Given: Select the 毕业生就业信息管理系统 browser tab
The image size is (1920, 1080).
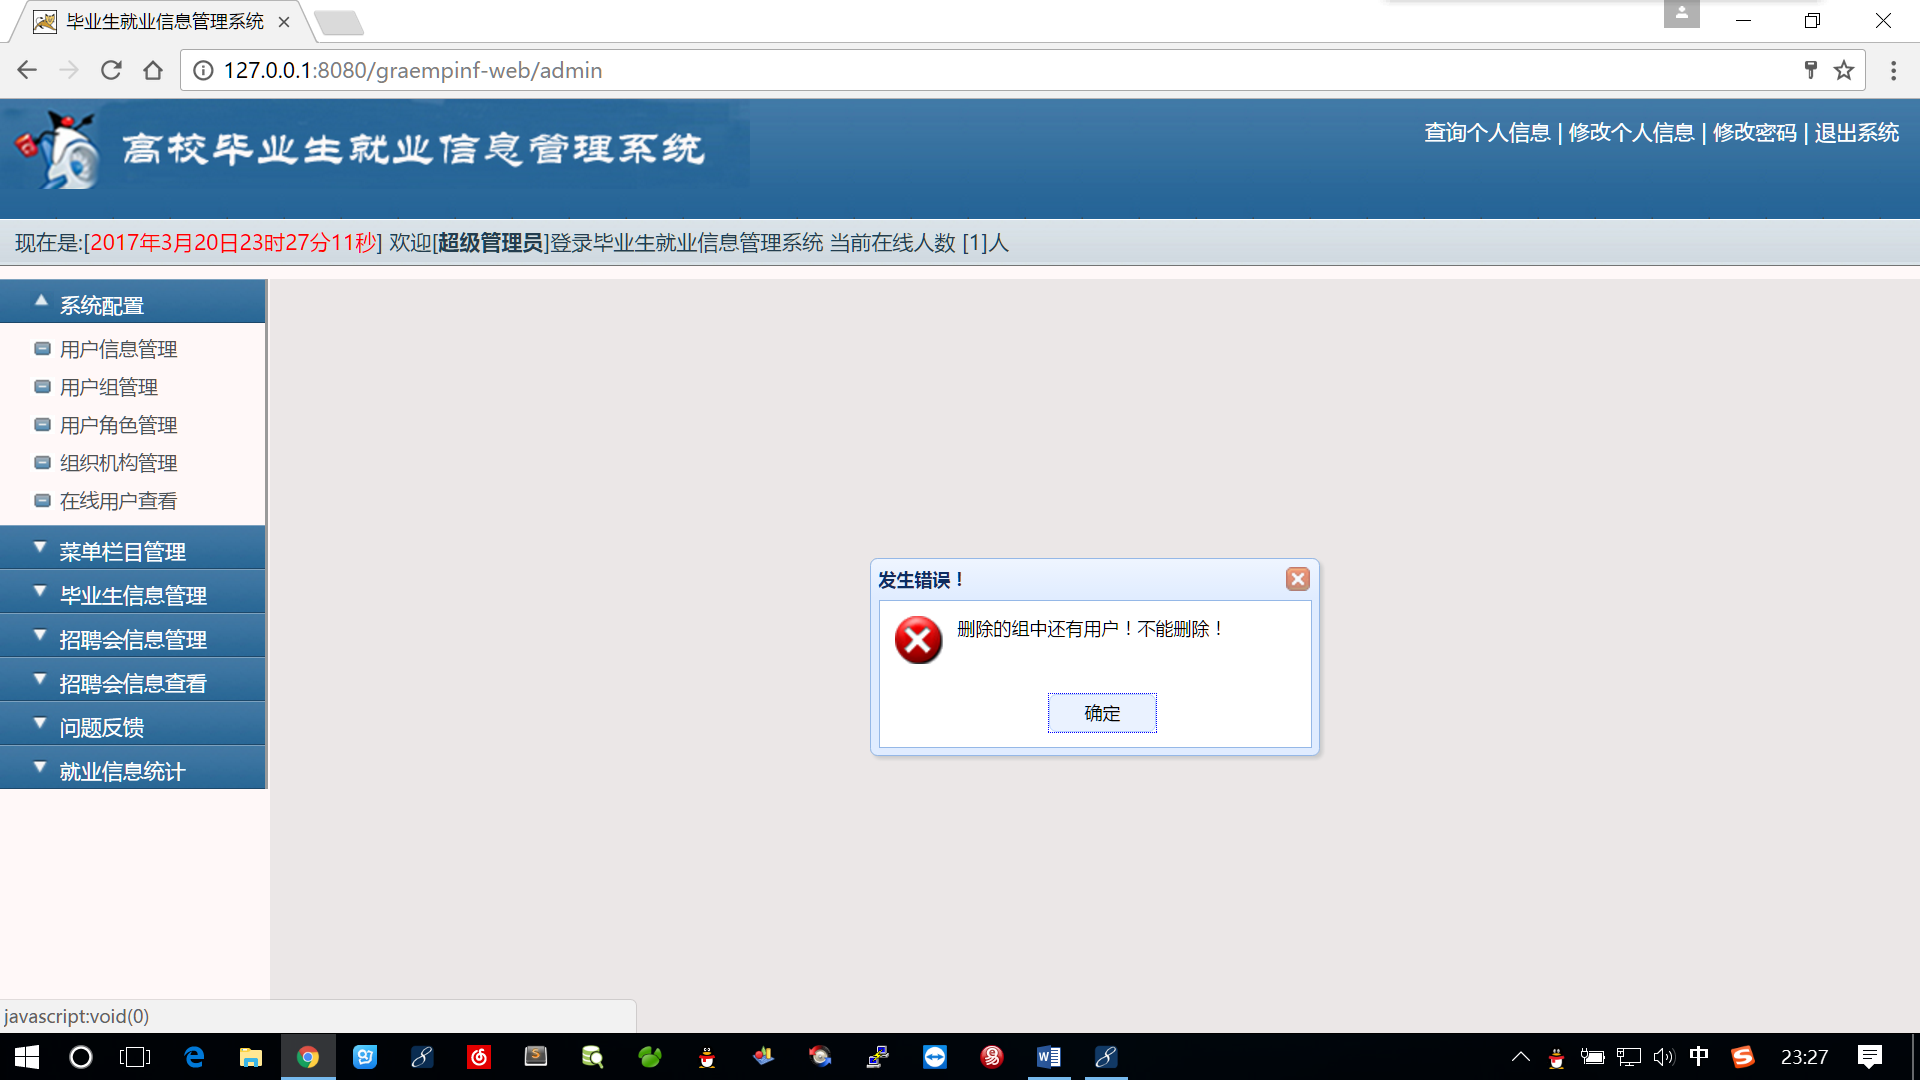Looking at the screenshot, I should pos(164,21).
